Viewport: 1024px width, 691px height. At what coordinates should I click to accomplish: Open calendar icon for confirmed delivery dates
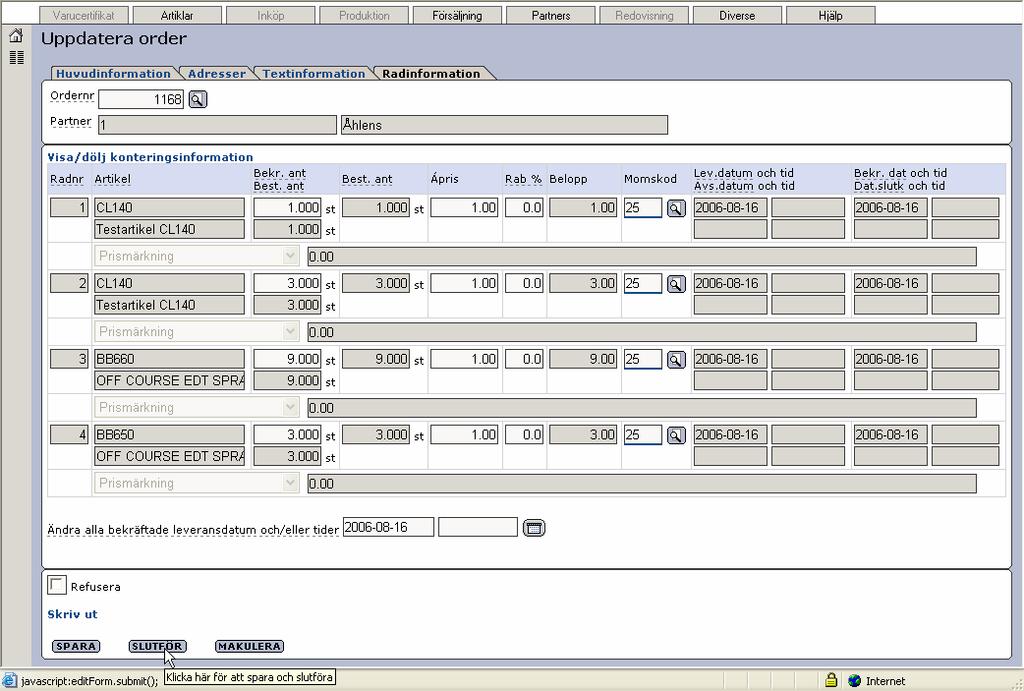pos(534,528)
